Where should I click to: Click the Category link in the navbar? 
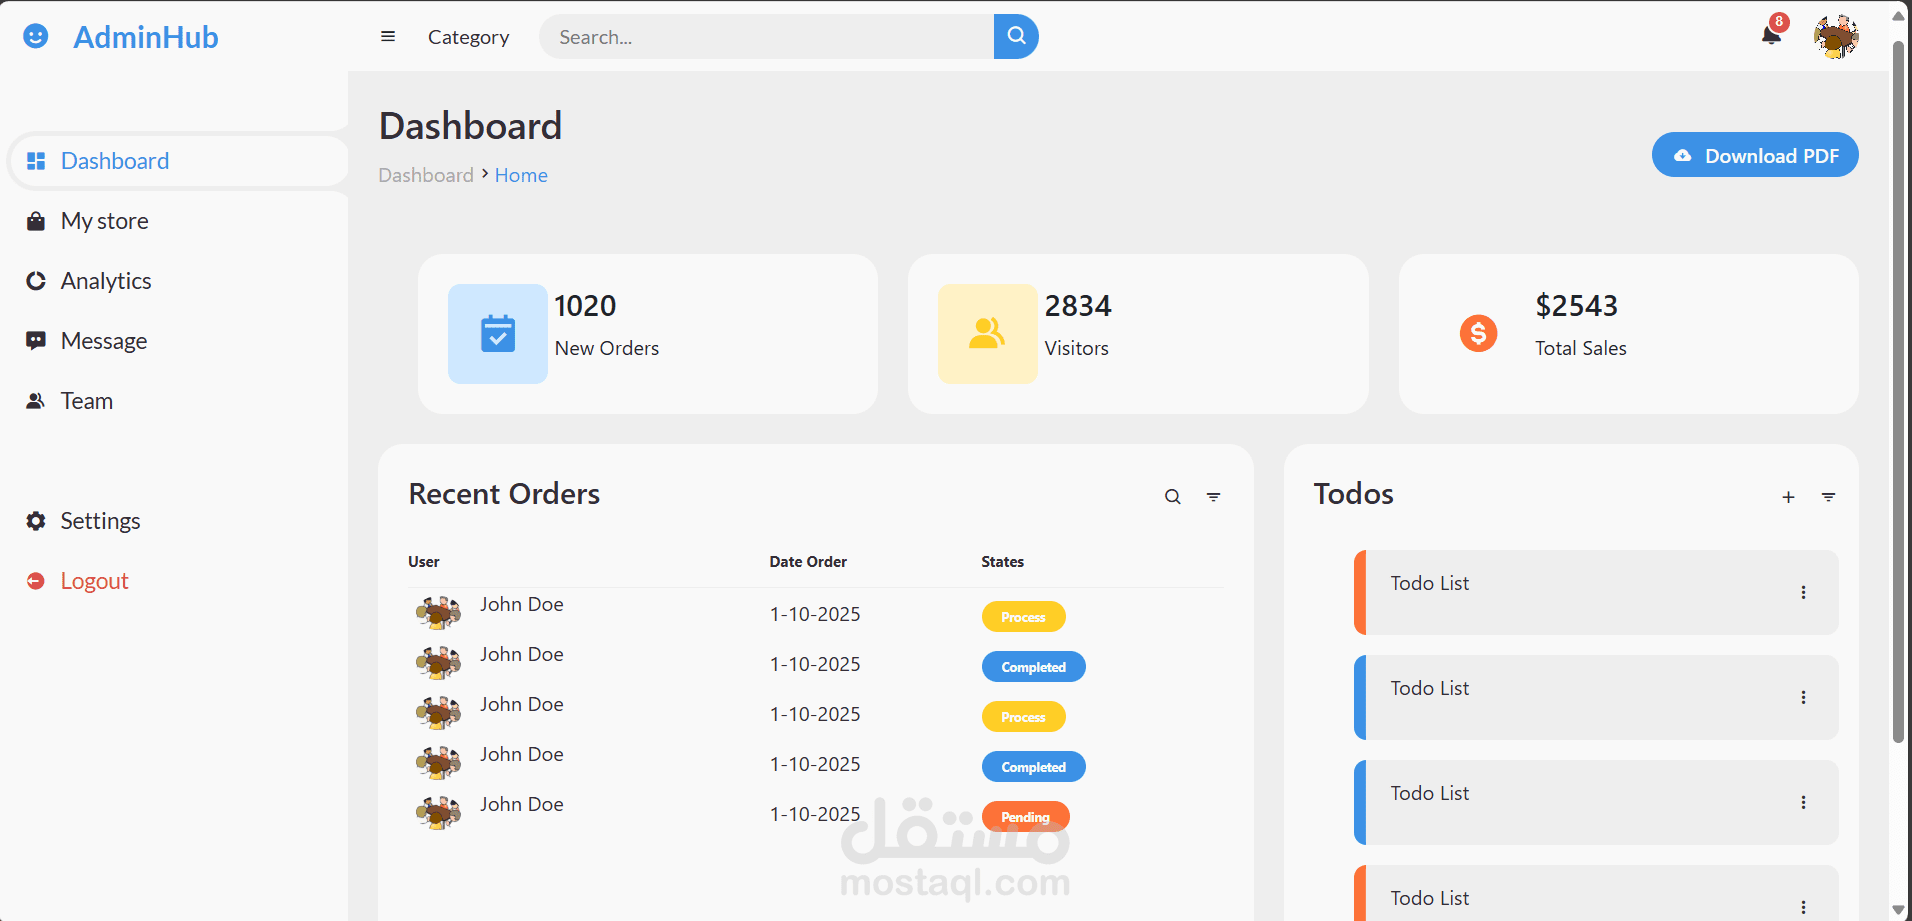(468, 37)
